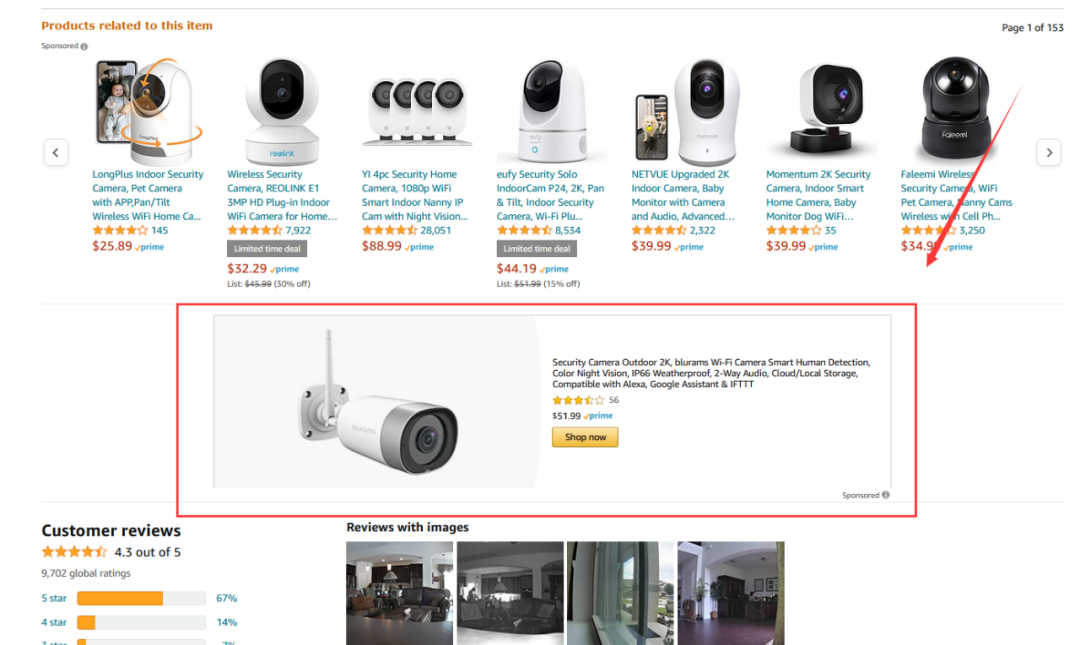Screen dimensions: 1080x645
Task: View the REOLINK E1 camera product image
Action: coord(282,110)
